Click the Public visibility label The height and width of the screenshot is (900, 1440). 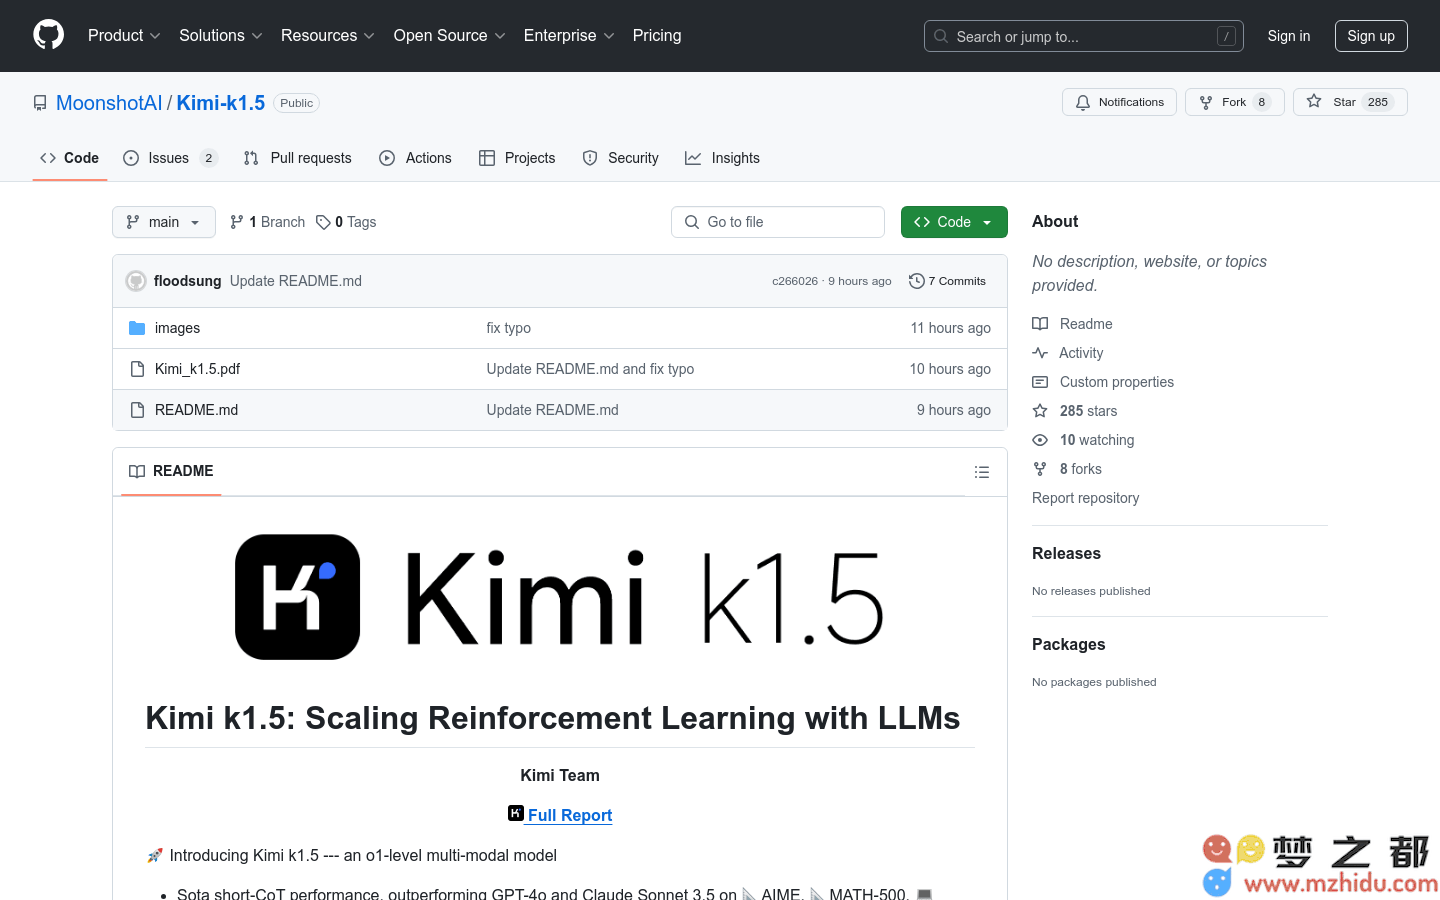[x=296, y=103]
